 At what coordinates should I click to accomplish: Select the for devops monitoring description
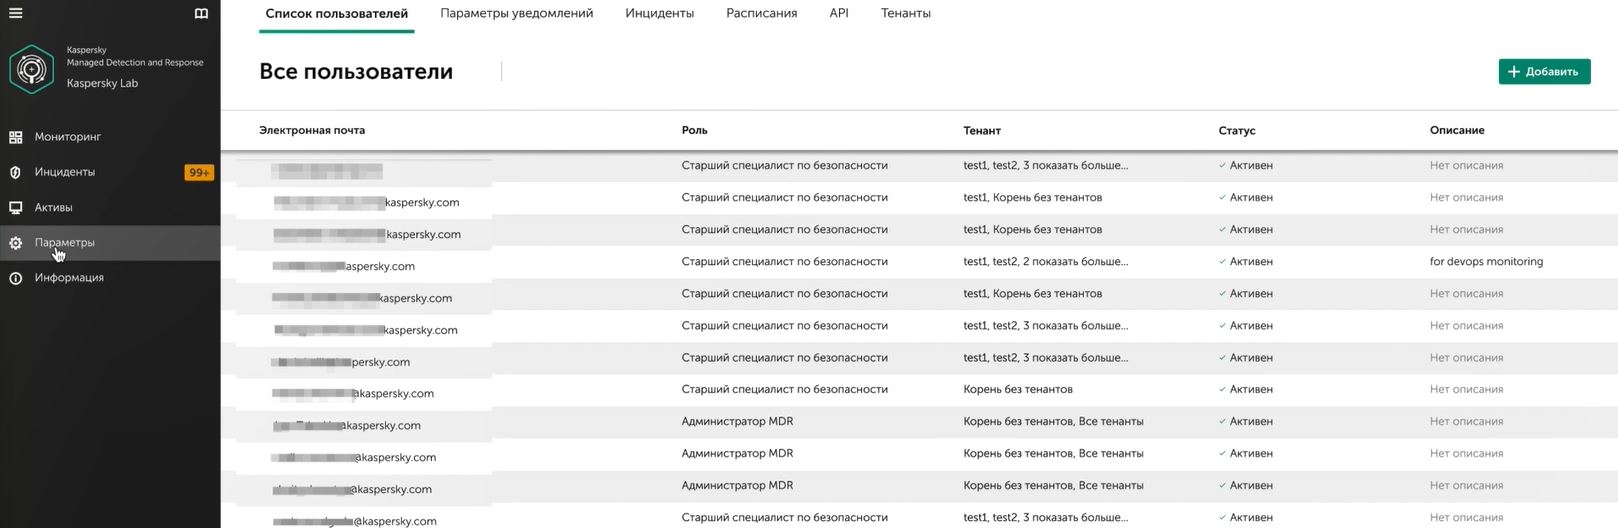point(1486,262)
